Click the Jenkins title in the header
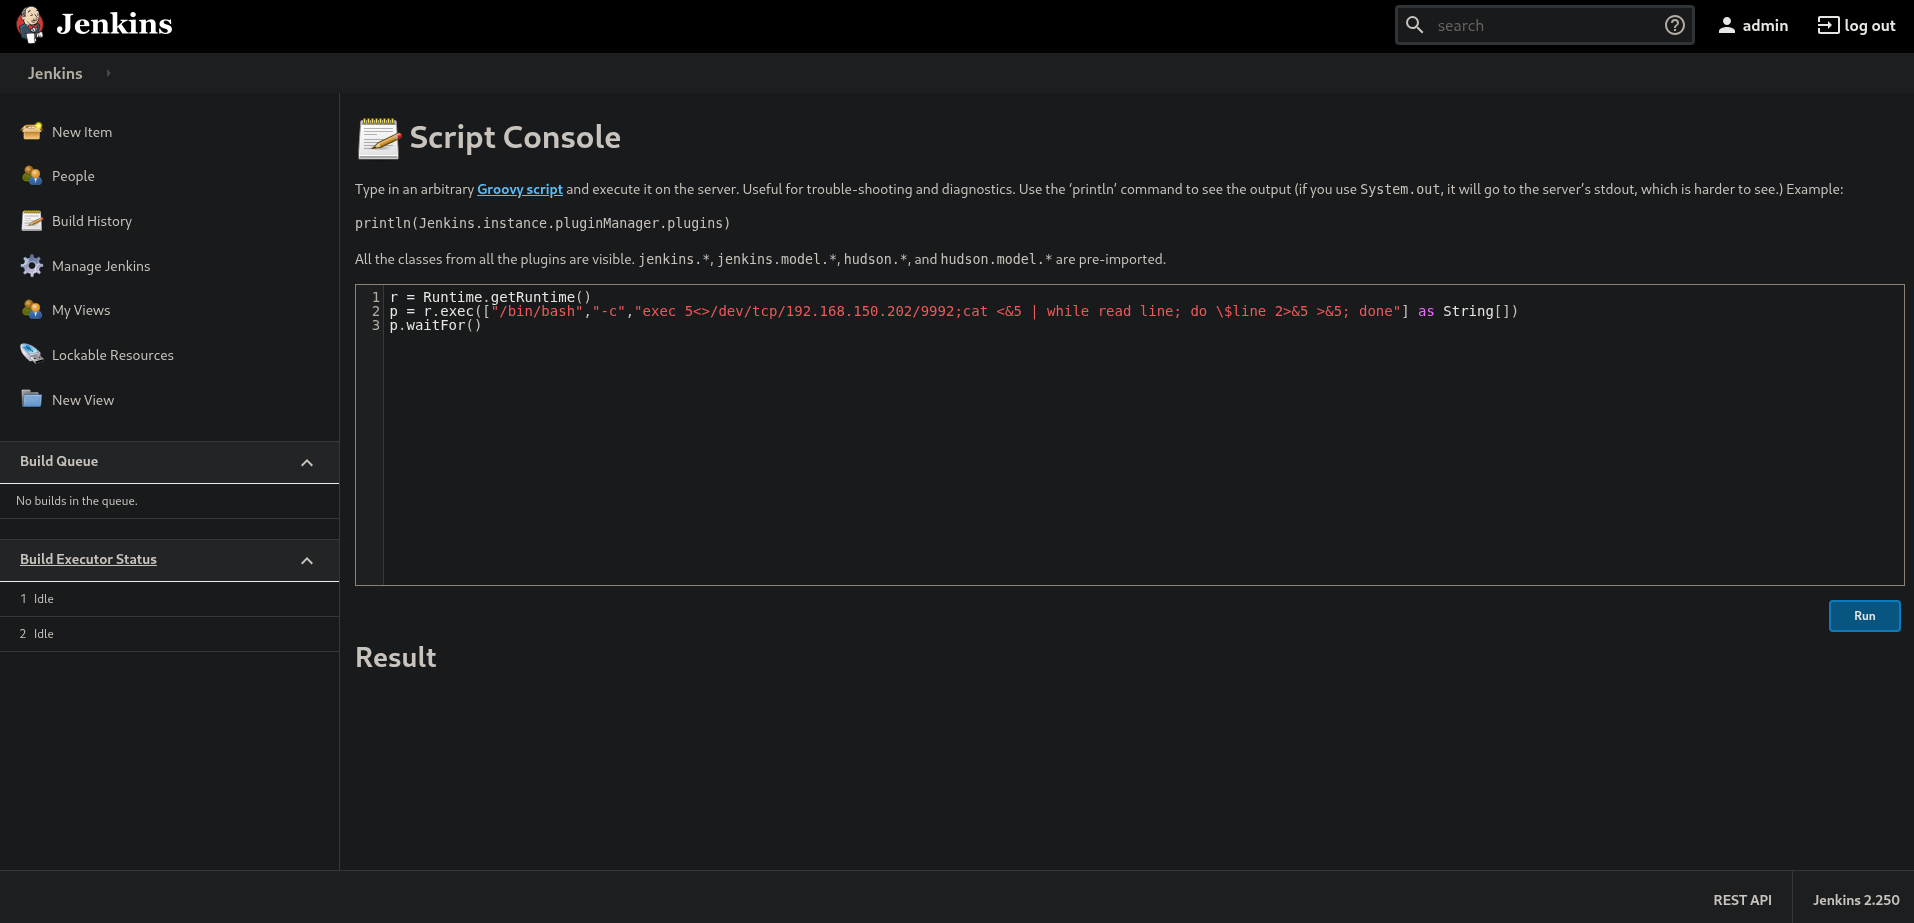The height and width of the screenshot is (923, 1914). coord(114,24)
